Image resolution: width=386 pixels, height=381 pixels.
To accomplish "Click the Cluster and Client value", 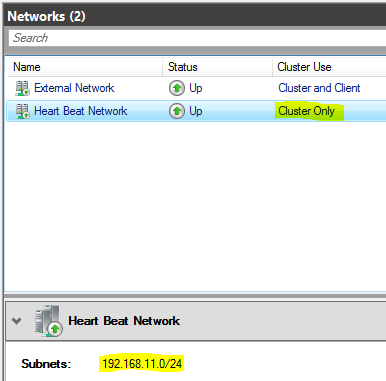I will [319, 88].
